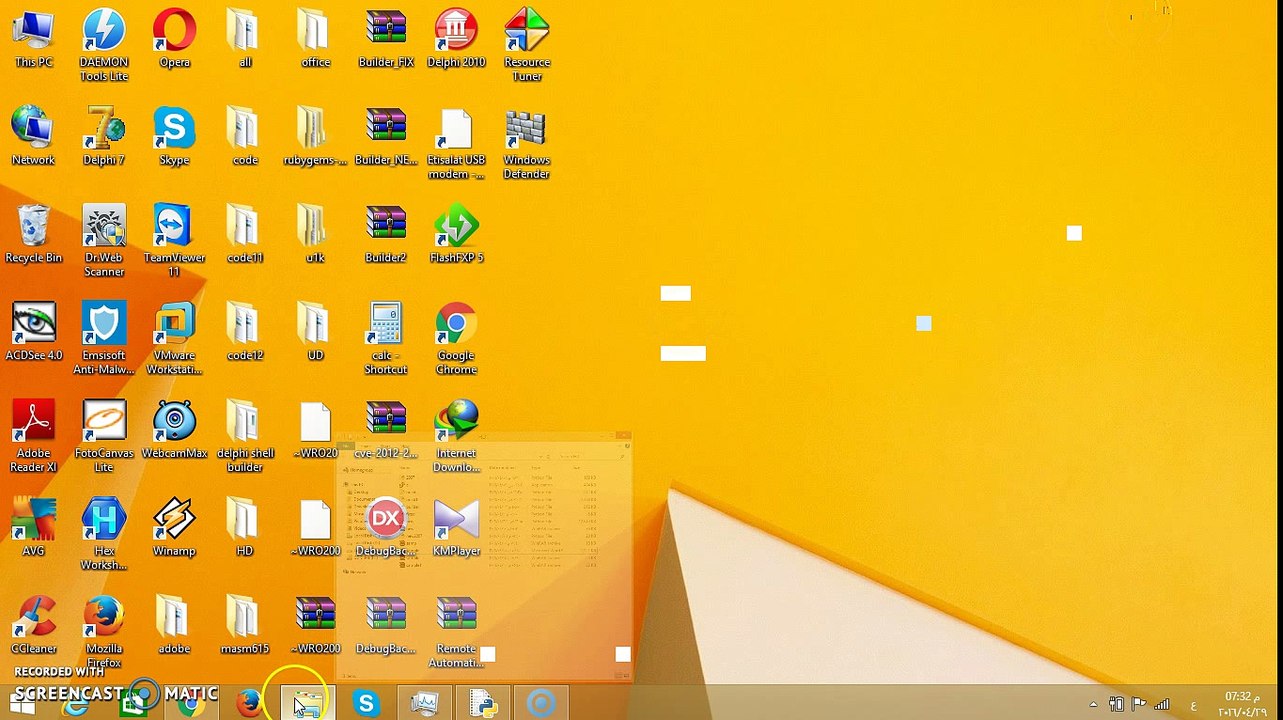Click the Winamp shortcut

[174, 528]
